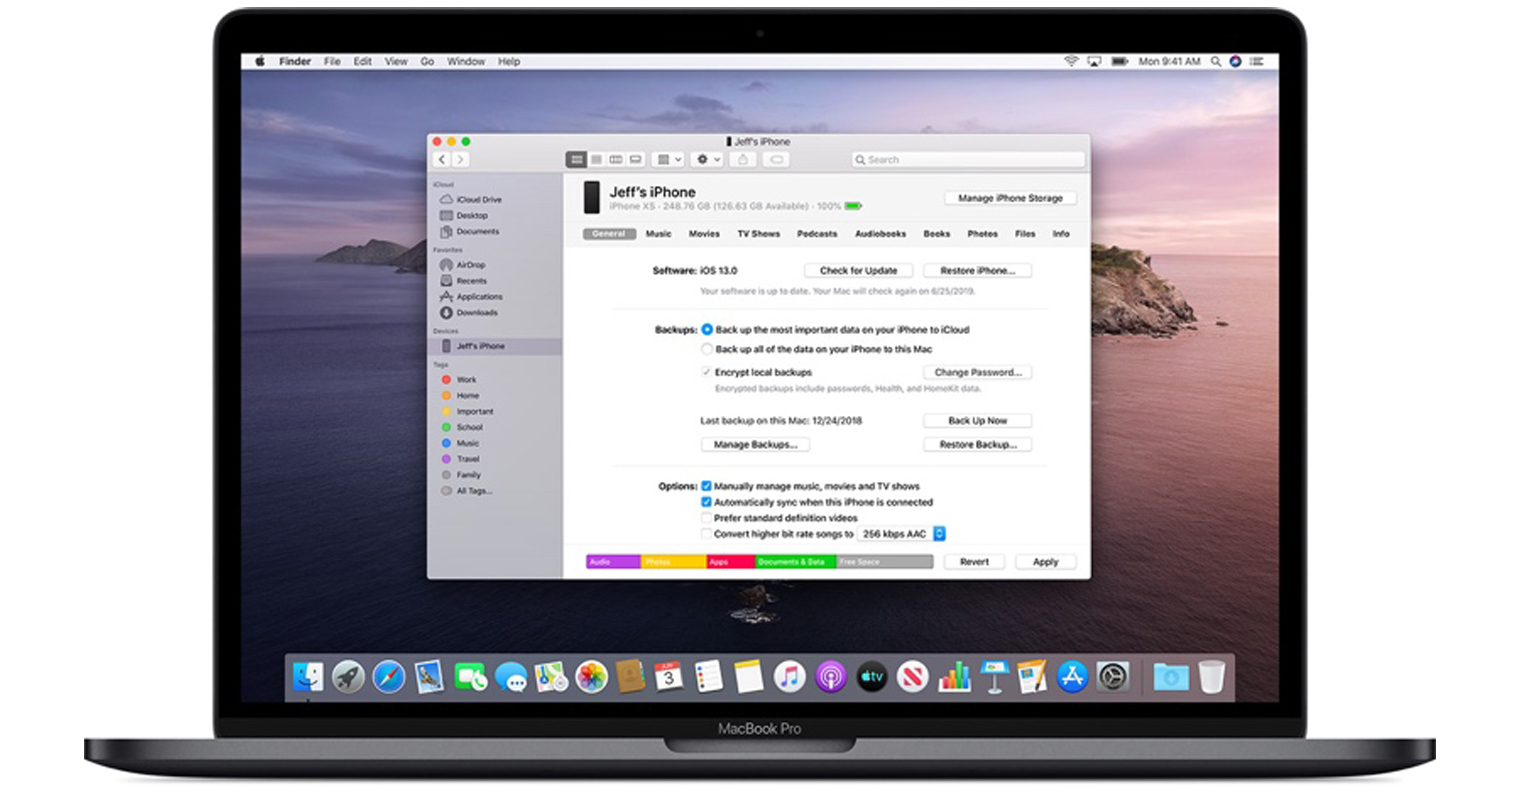
Task: Open FaceTime from the Dock
Action: coord(470,677)
